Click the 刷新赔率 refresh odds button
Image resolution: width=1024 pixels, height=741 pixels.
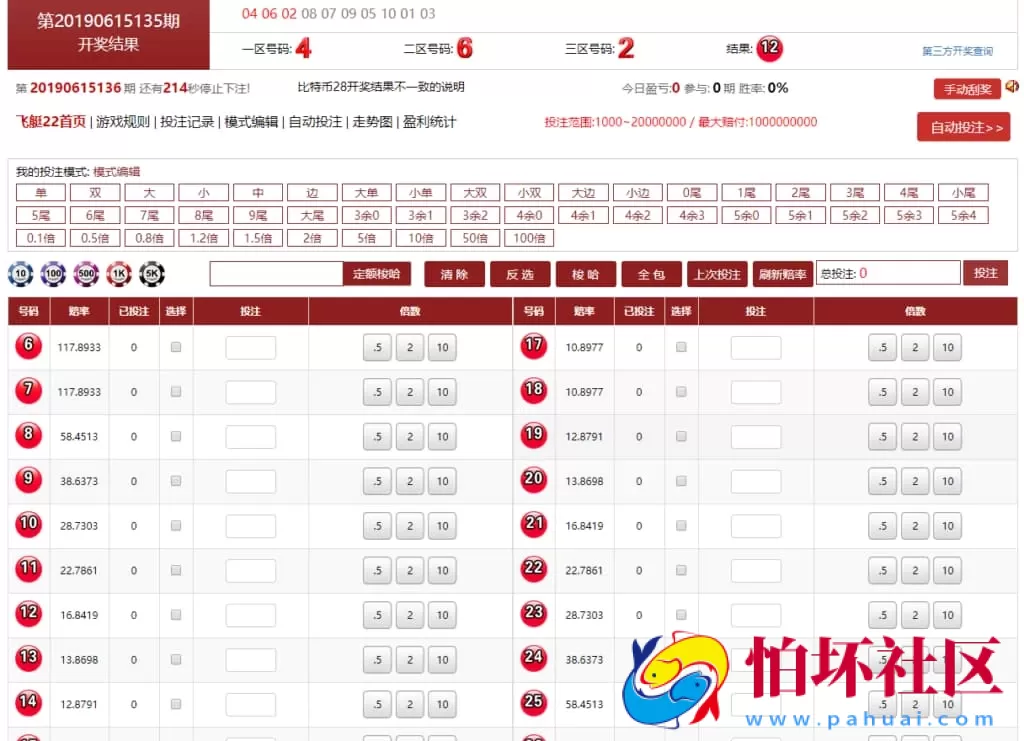[782, 273]
